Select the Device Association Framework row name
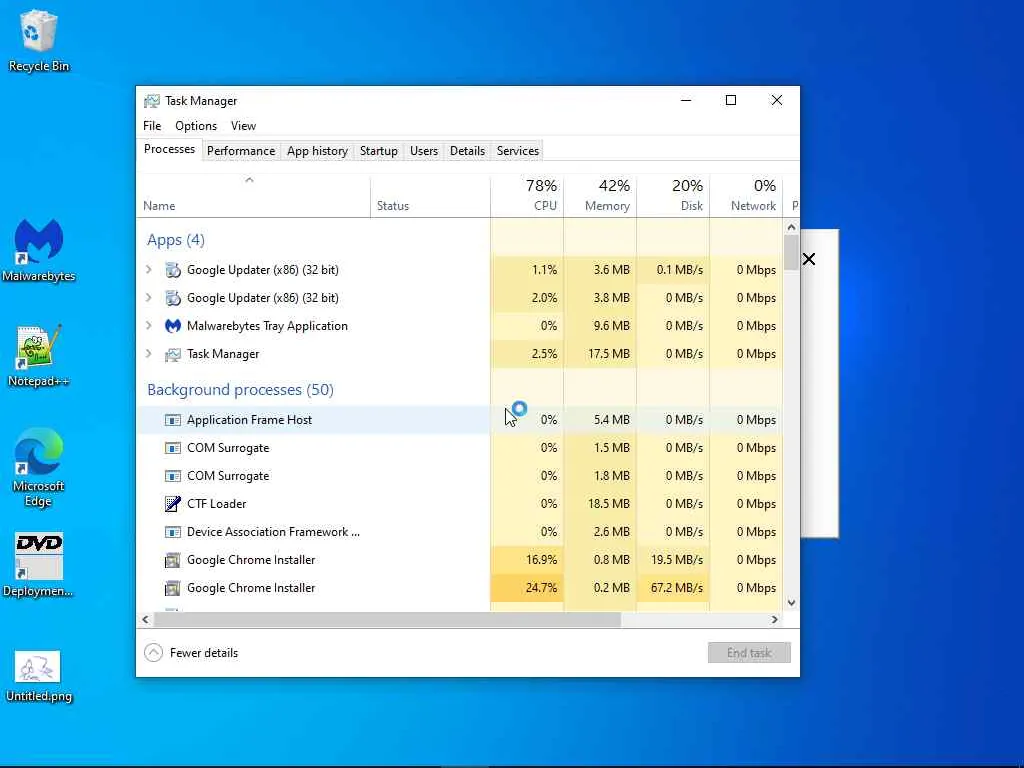This screenshot has height=768, width=1024. click(273, 532)
